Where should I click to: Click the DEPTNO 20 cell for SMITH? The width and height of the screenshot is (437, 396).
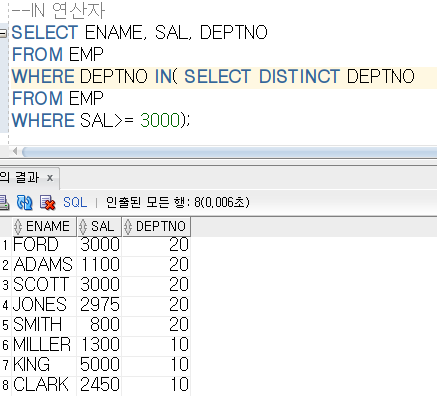point(156,325)
